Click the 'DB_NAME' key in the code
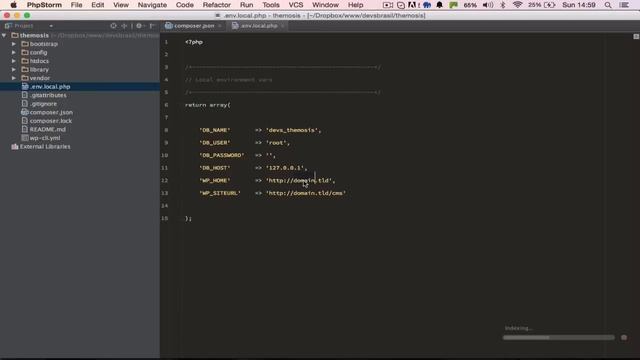The image size is (640, 360). point(215,130)
